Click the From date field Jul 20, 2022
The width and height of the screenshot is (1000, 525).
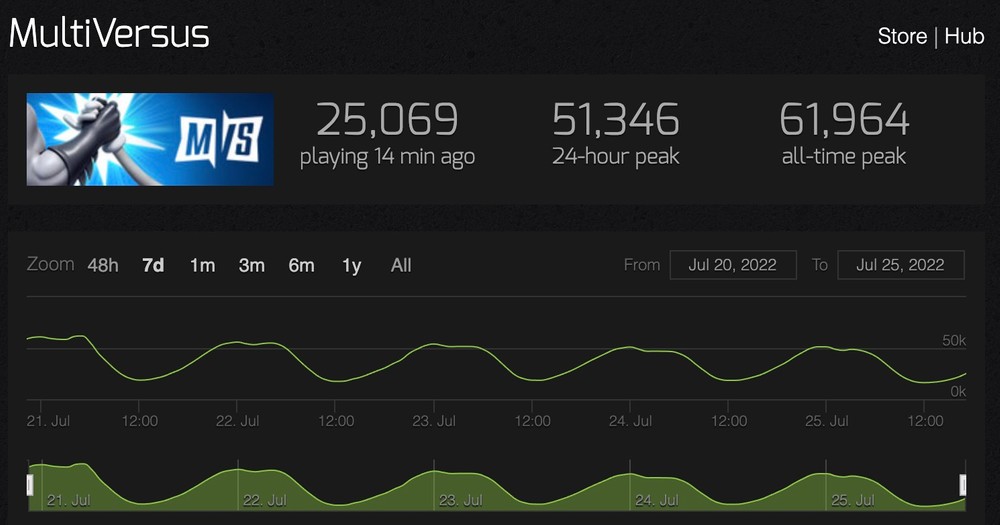point(733,265)
